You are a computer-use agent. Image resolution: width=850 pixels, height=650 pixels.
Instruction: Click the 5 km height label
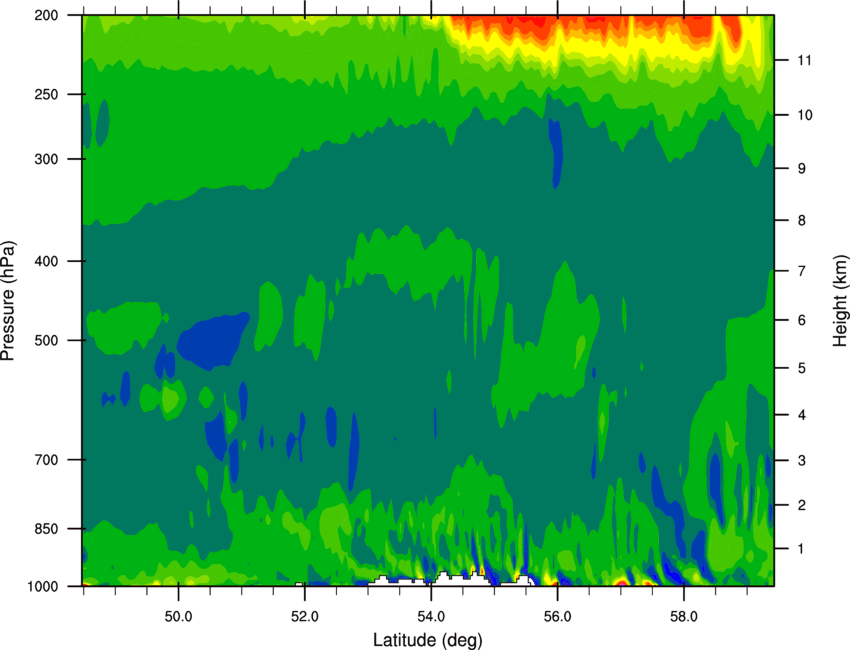tap(801, 368)
